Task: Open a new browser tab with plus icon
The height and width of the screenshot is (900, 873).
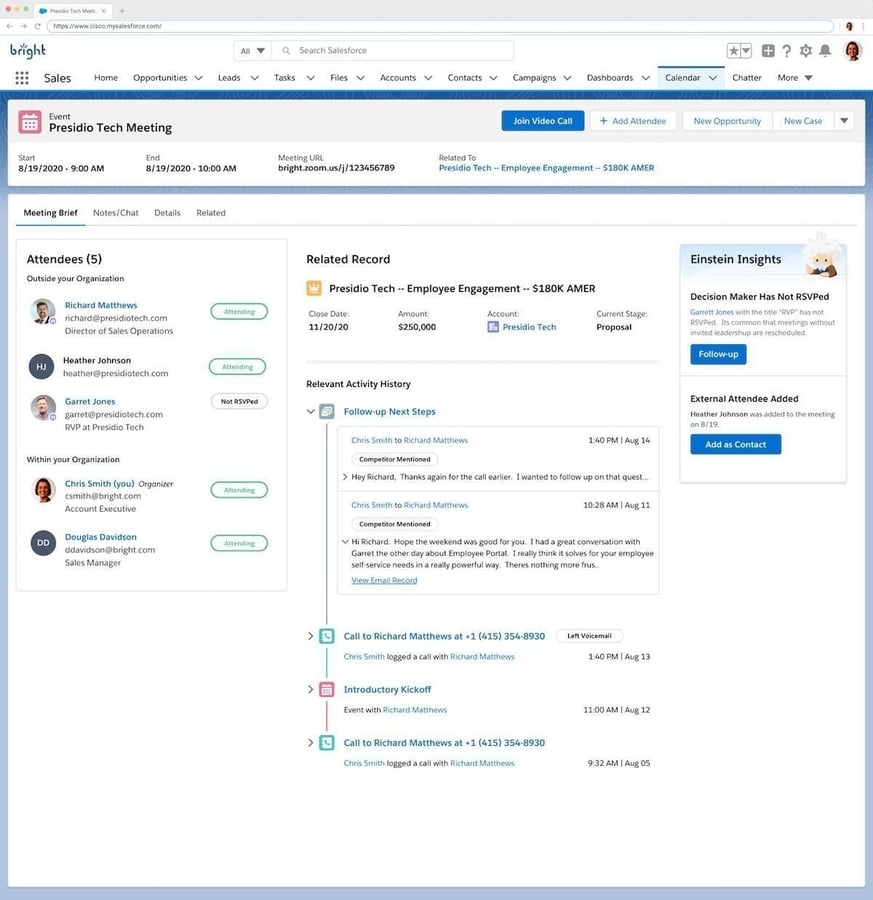Action: 122,10
